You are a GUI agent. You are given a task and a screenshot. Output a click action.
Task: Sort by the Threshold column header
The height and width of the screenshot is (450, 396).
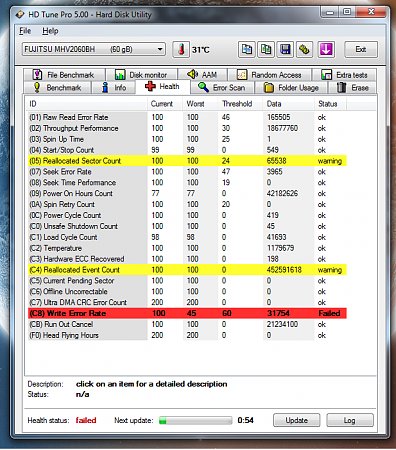click(x=241, y=104)
